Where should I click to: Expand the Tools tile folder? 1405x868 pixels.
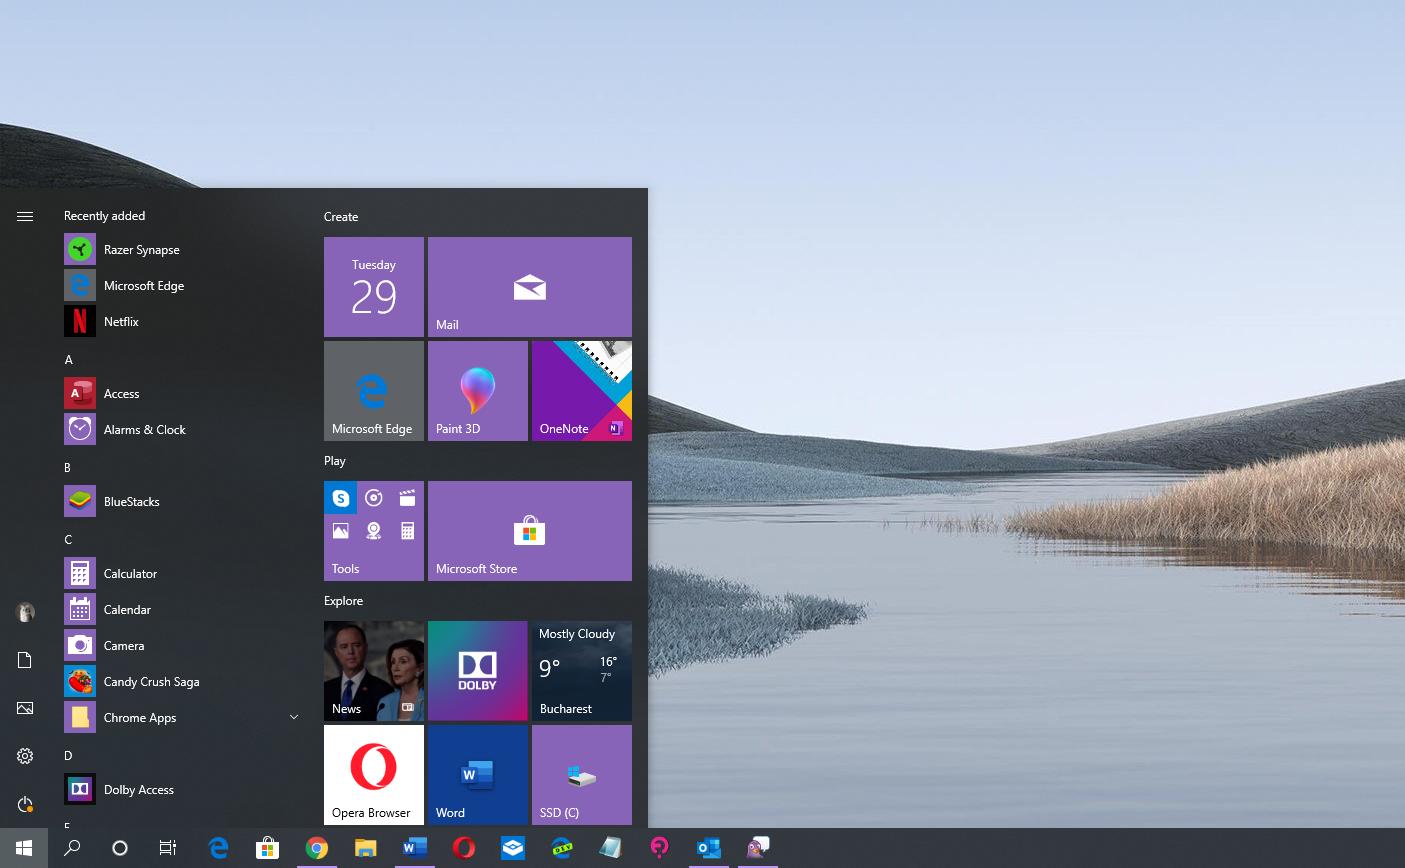(x=374, y=531)
